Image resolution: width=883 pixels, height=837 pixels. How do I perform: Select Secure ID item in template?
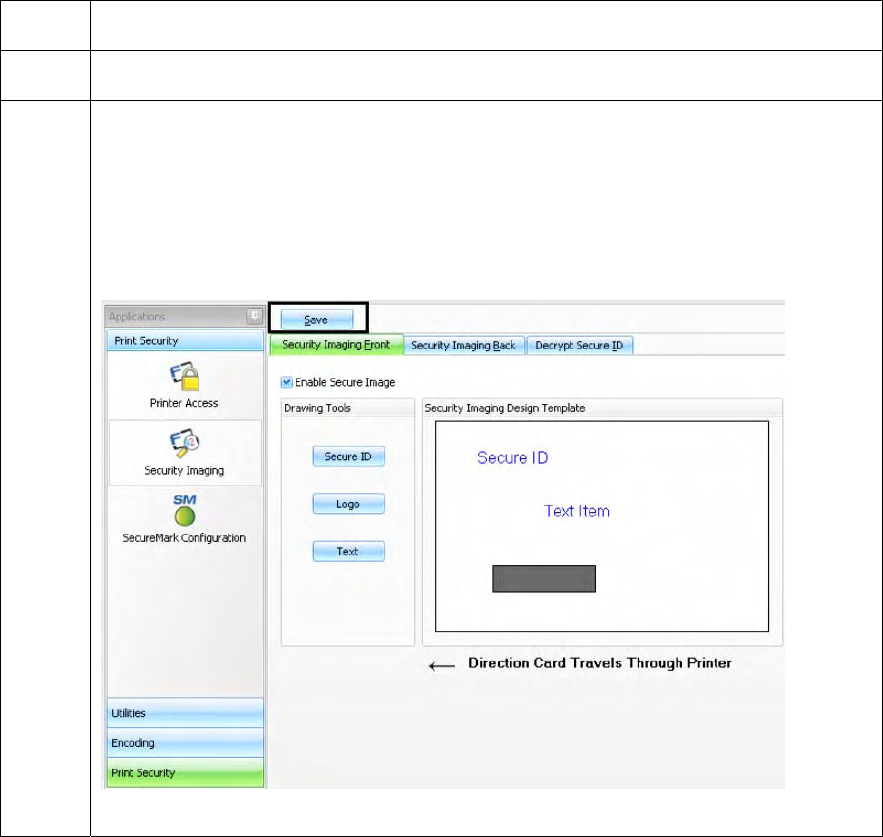coord(512,457)
